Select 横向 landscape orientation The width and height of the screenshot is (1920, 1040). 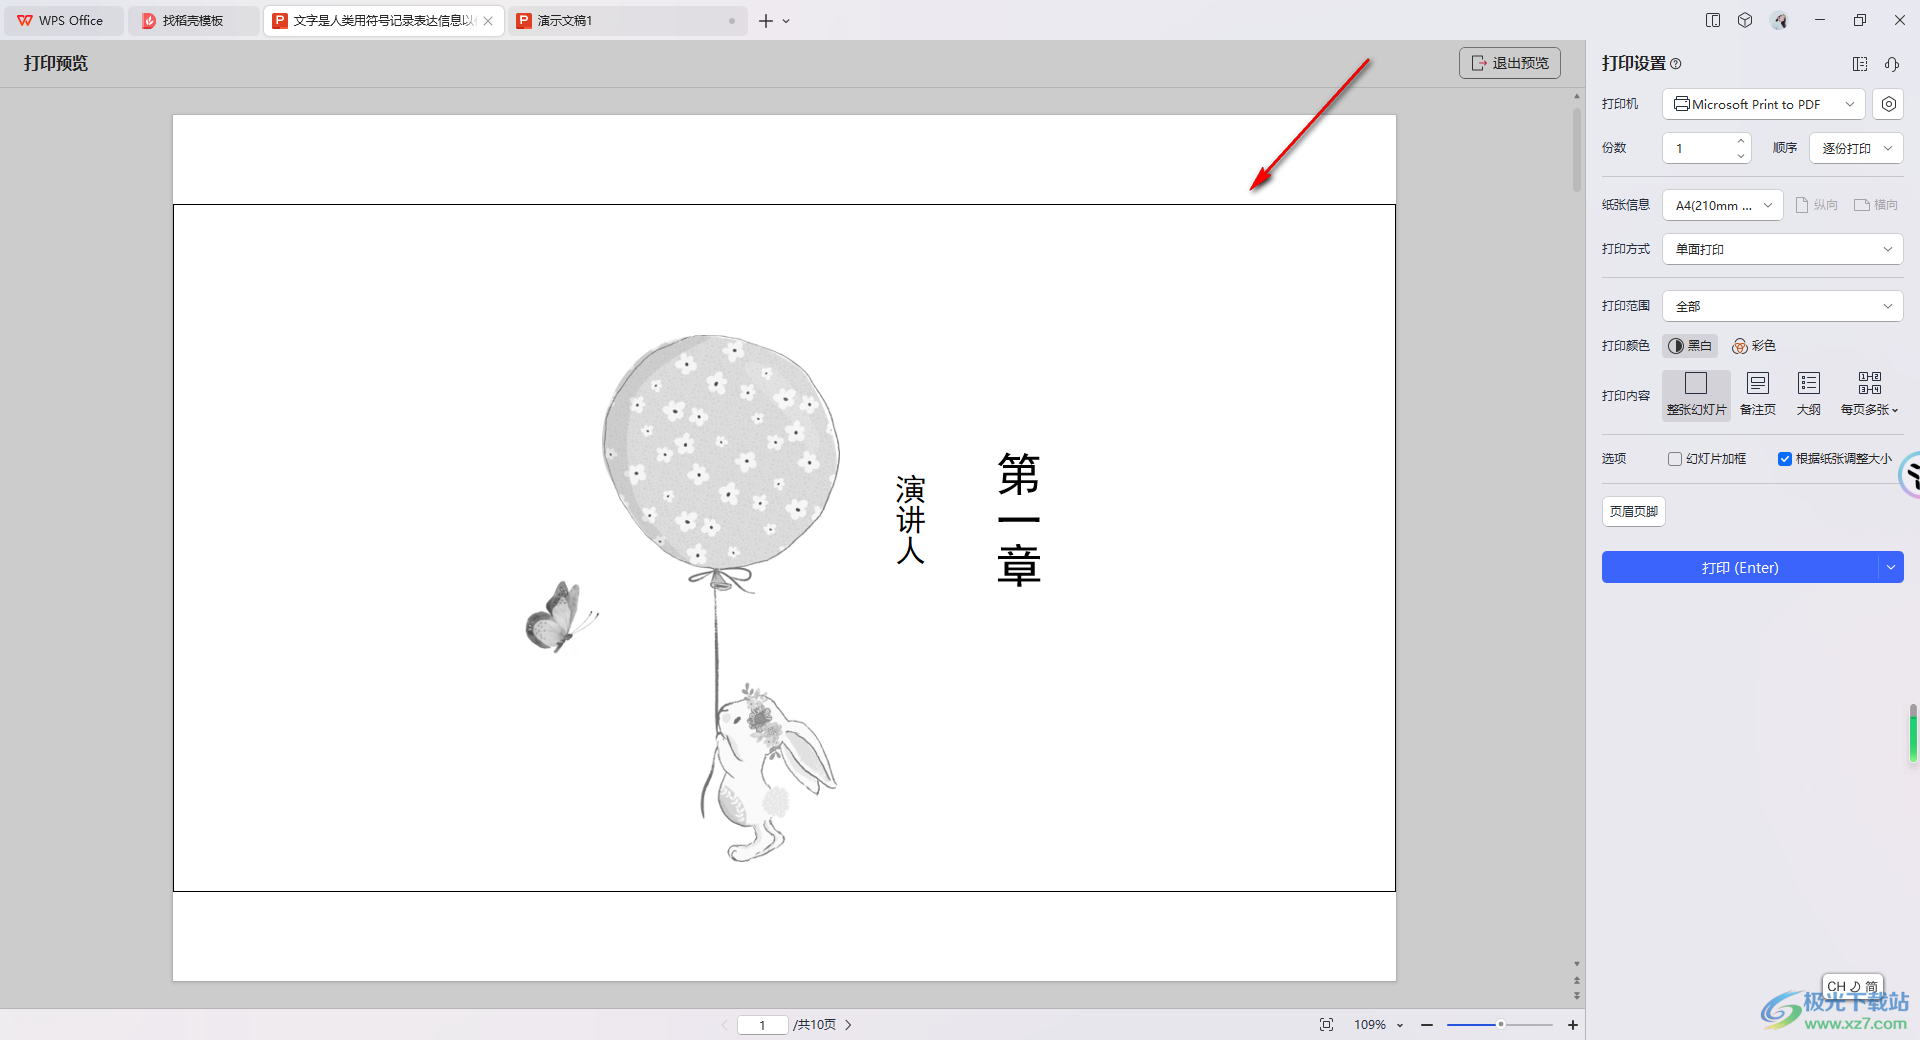pos(1876,205)
